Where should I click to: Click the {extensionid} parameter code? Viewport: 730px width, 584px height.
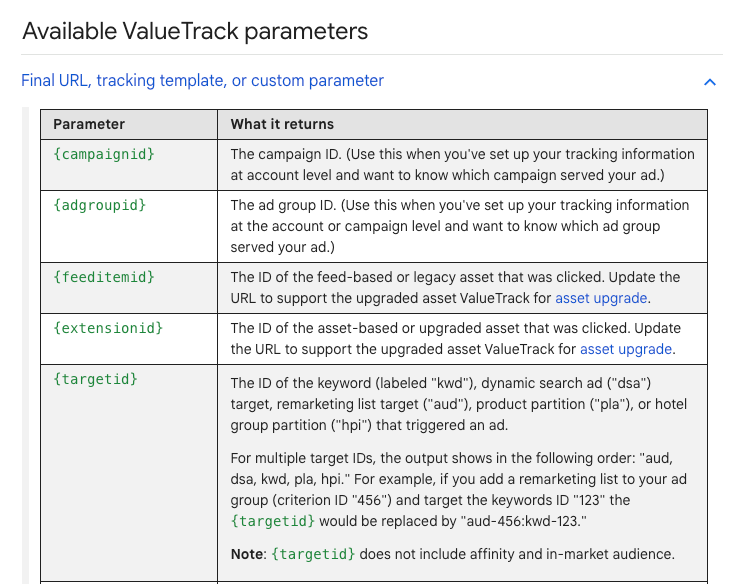(108, 328)
